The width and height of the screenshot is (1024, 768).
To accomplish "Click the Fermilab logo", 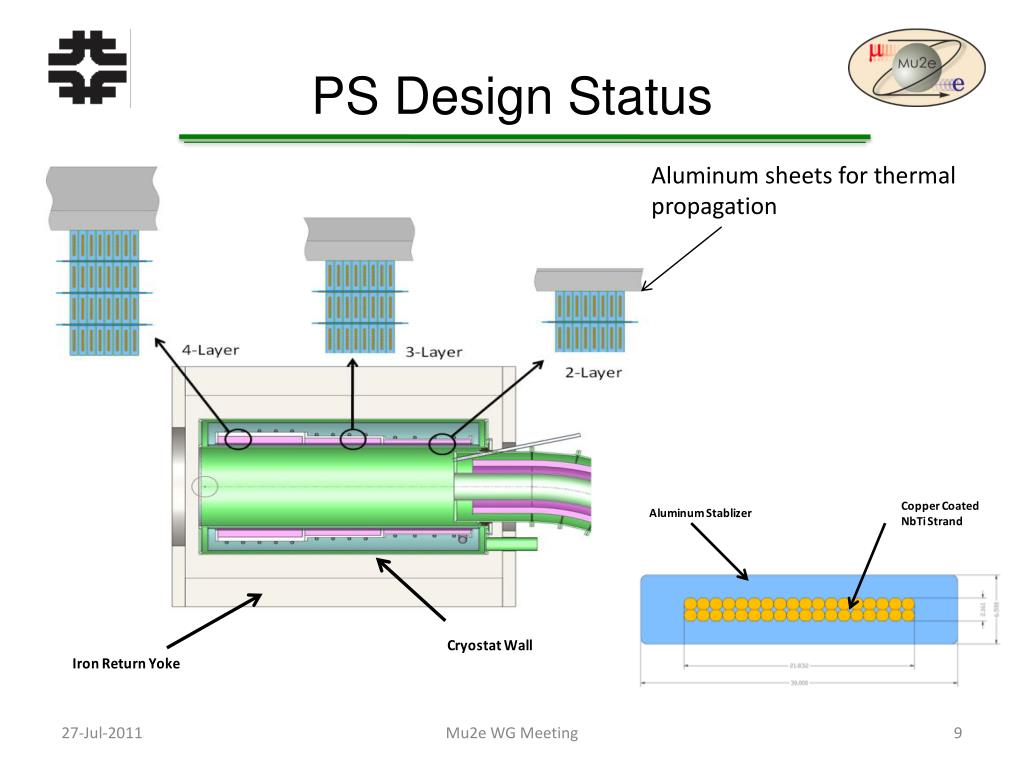I will tap(88, 67).
